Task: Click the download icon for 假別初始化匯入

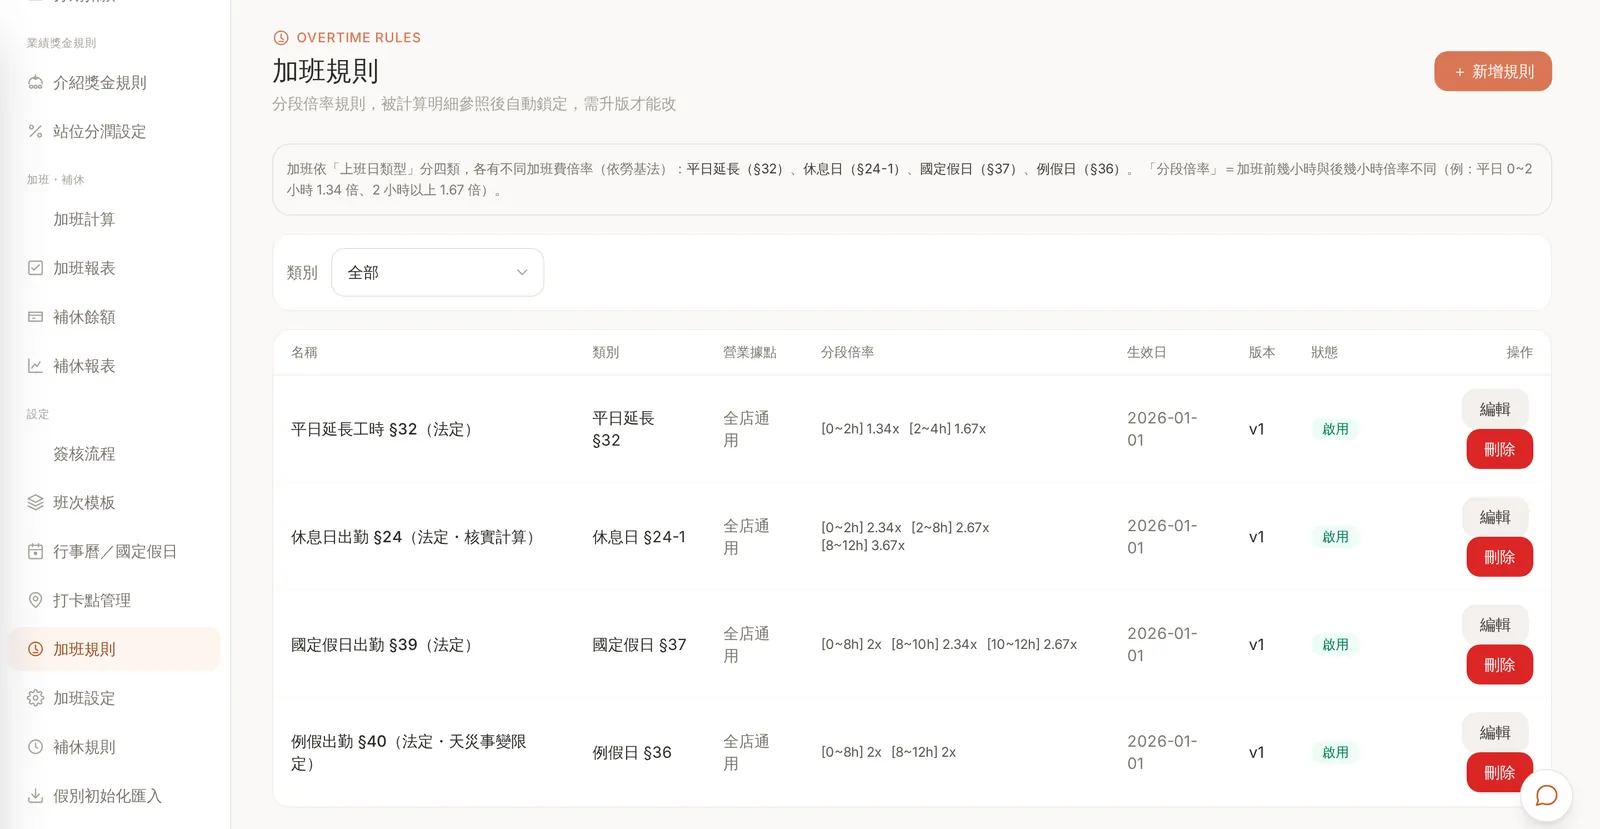Action: tap(35, 796)
